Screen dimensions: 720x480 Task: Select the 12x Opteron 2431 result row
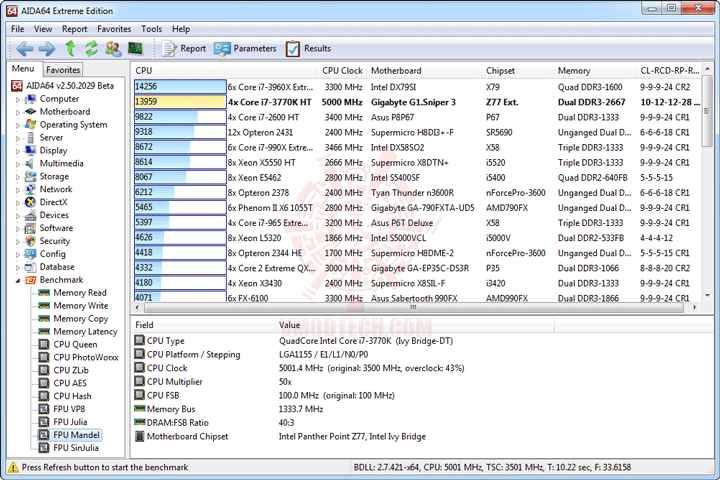tap(417, 132)
